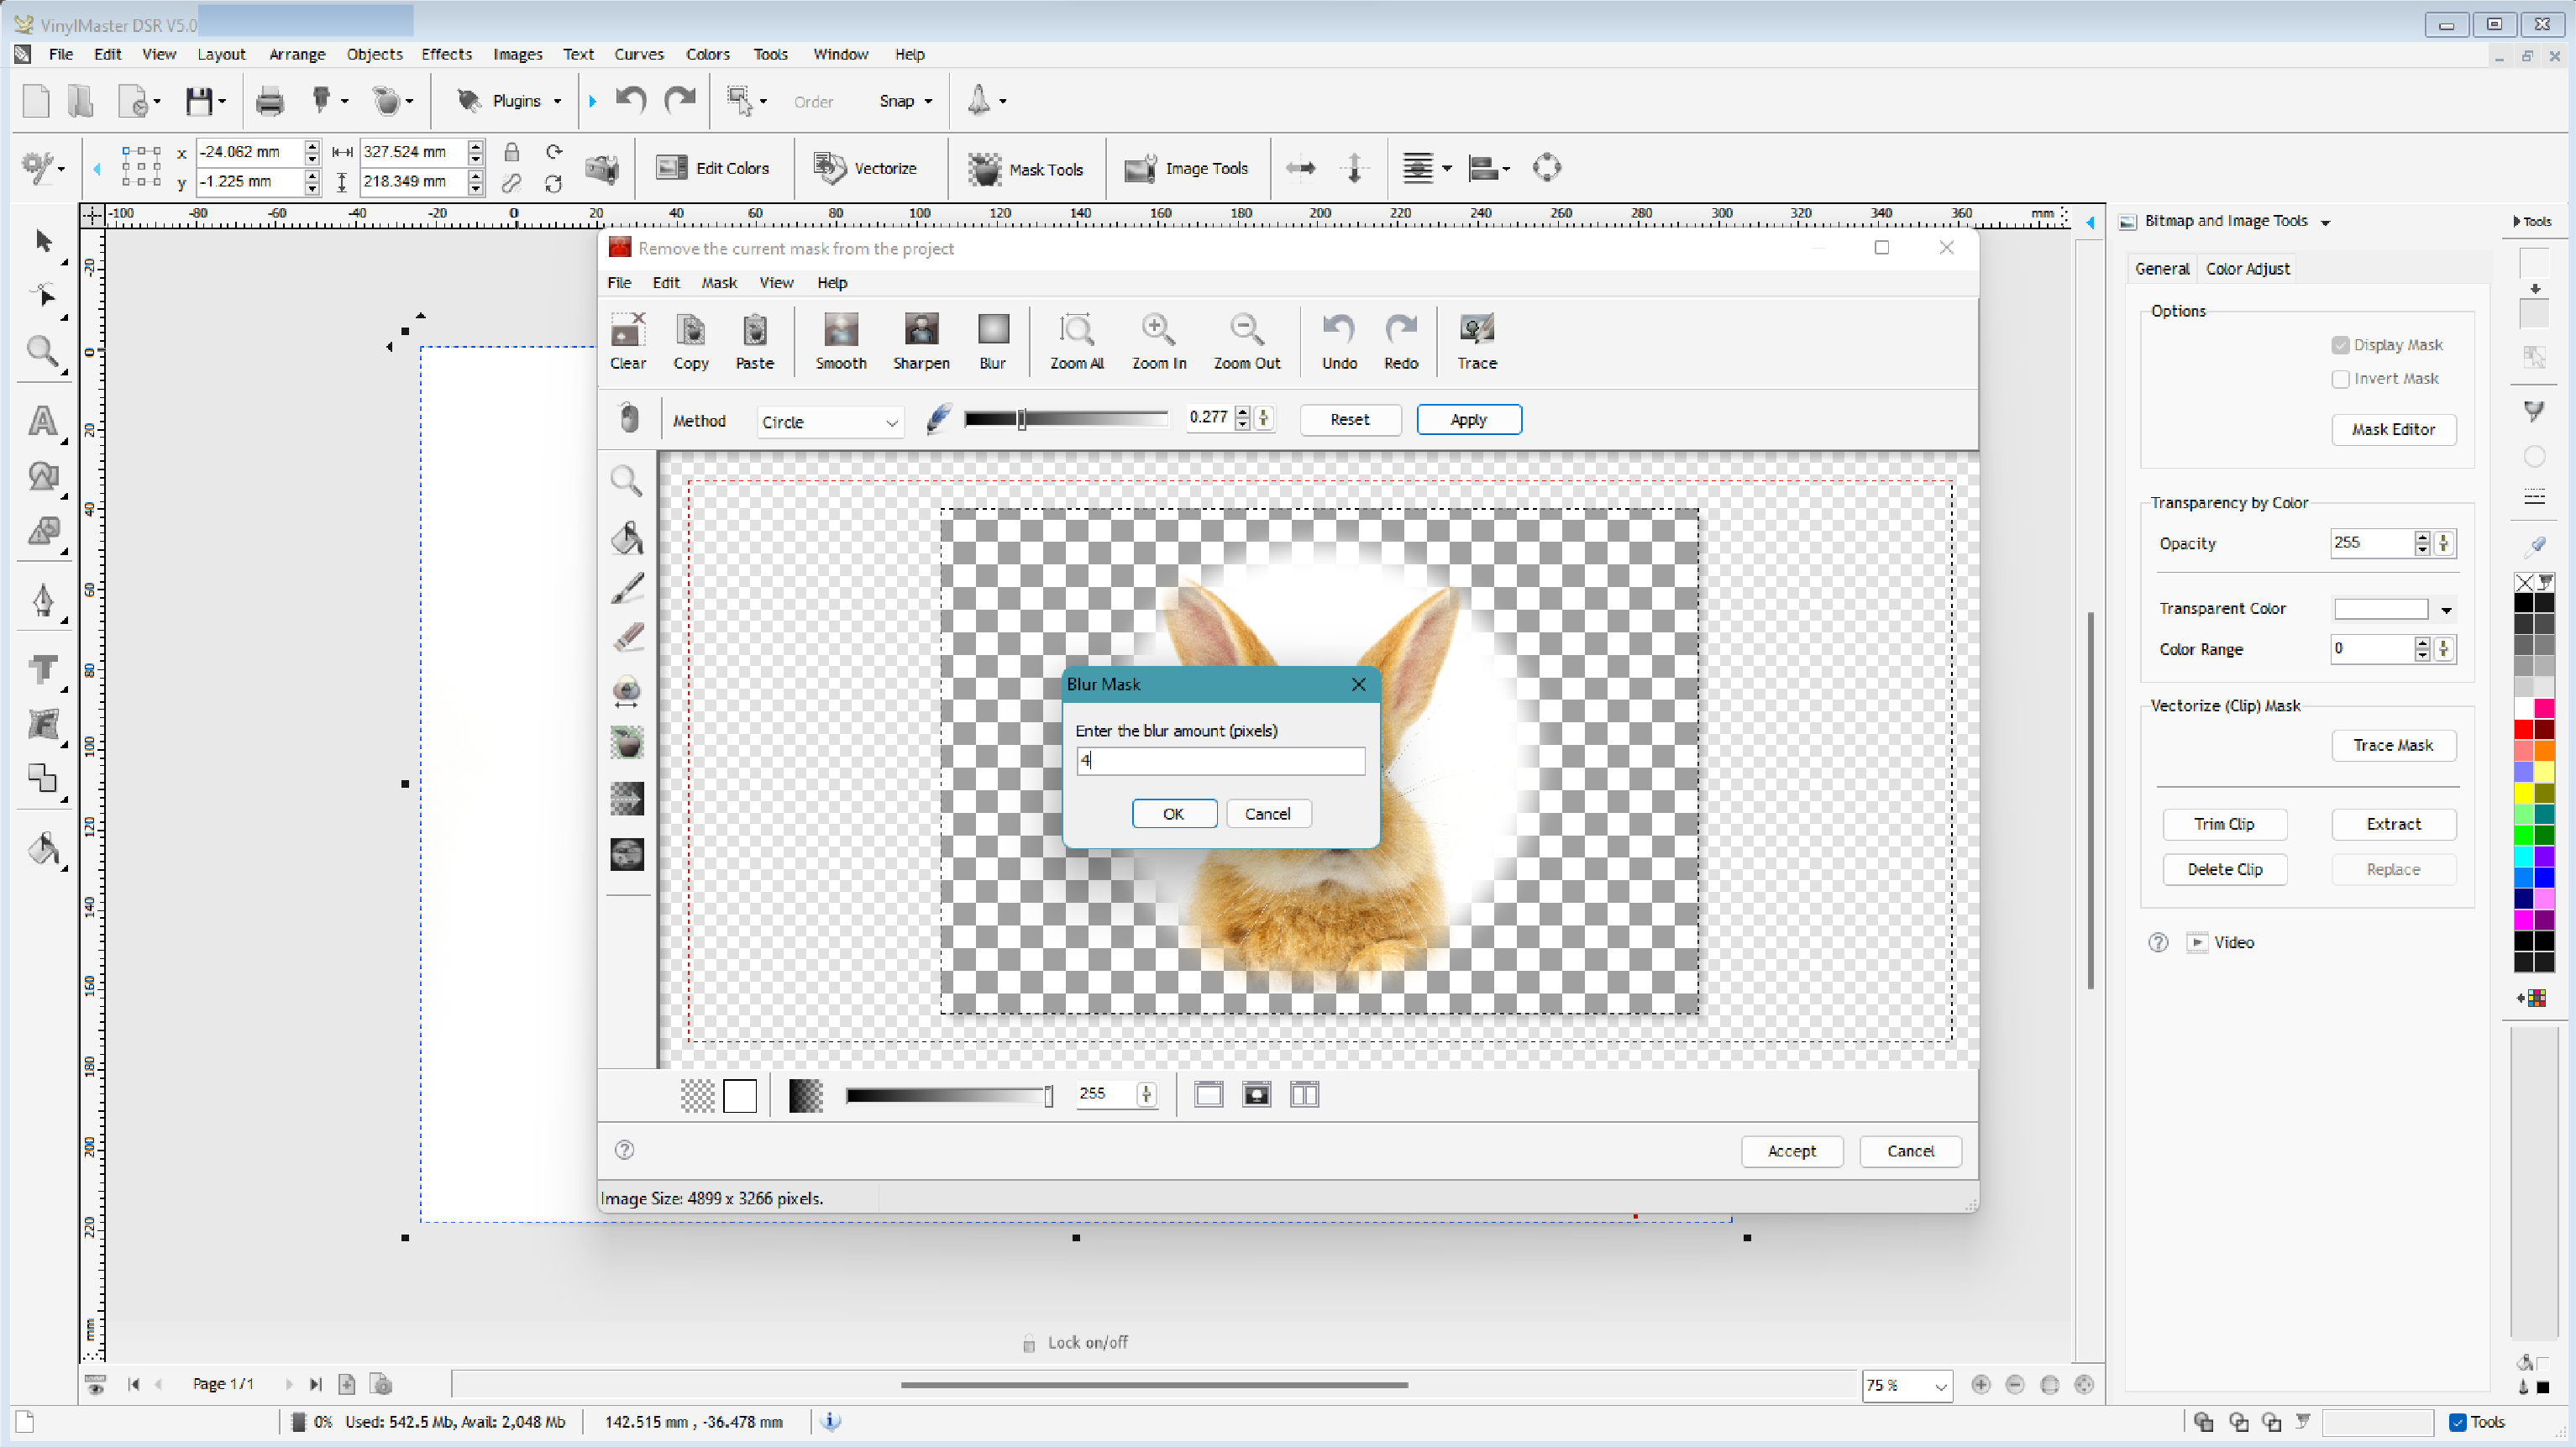Click the Trace Mask button

click(2392, 746)
